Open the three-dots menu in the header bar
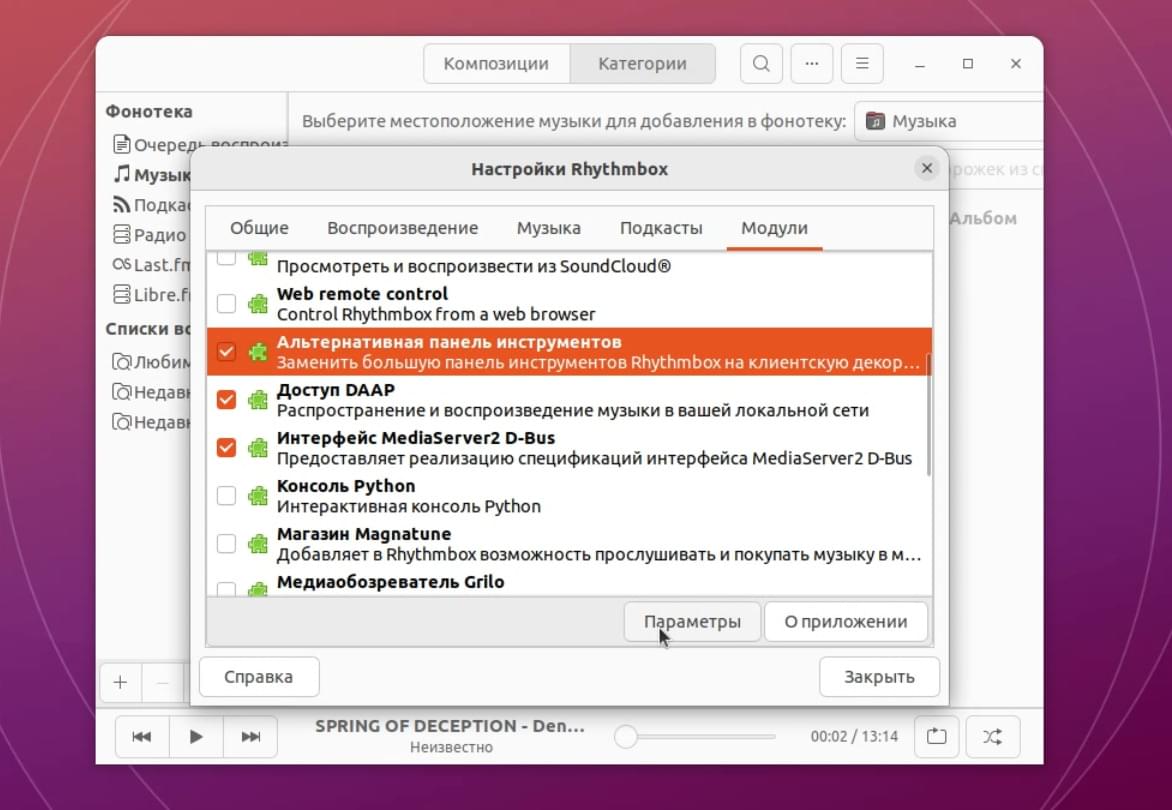Image resolution: width=1172 pixels, height=810 pixels. 812,64
